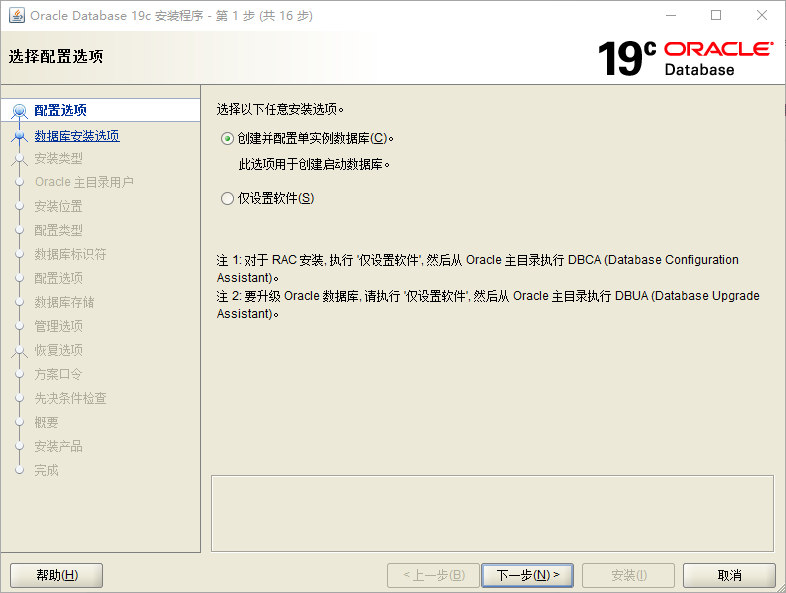Maximize the installer window
Image resolution: width=786 pixels, height=593 pixels.
(x=716, y=16)
